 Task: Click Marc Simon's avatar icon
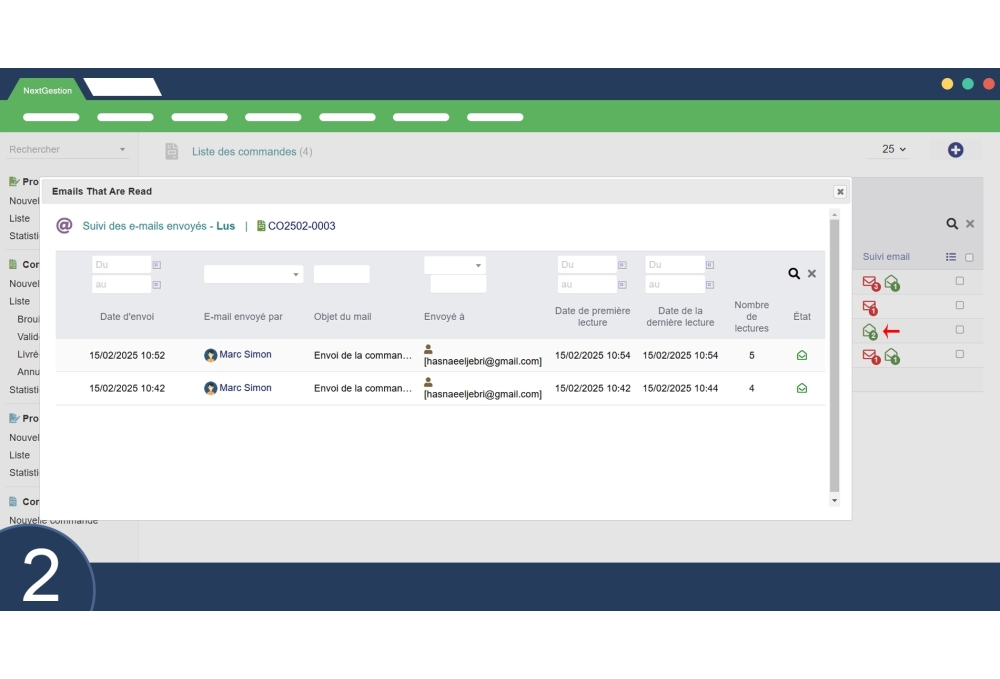click(212, 353)
